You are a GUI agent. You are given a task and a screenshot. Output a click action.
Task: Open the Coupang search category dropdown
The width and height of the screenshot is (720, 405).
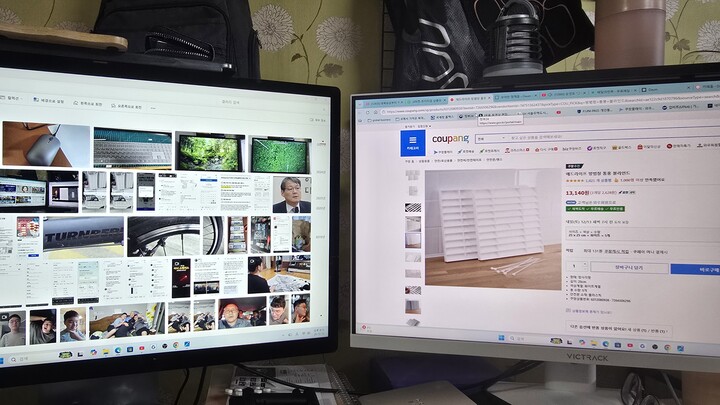tap(491, 138)
